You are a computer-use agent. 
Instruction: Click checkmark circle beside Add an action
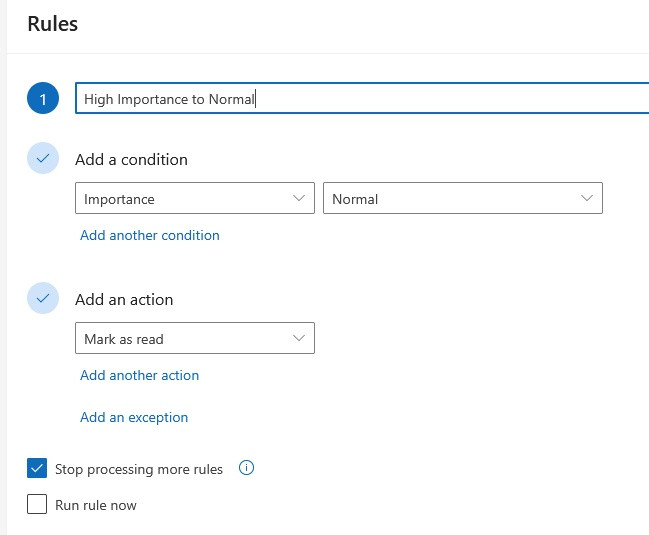(43, 298)
